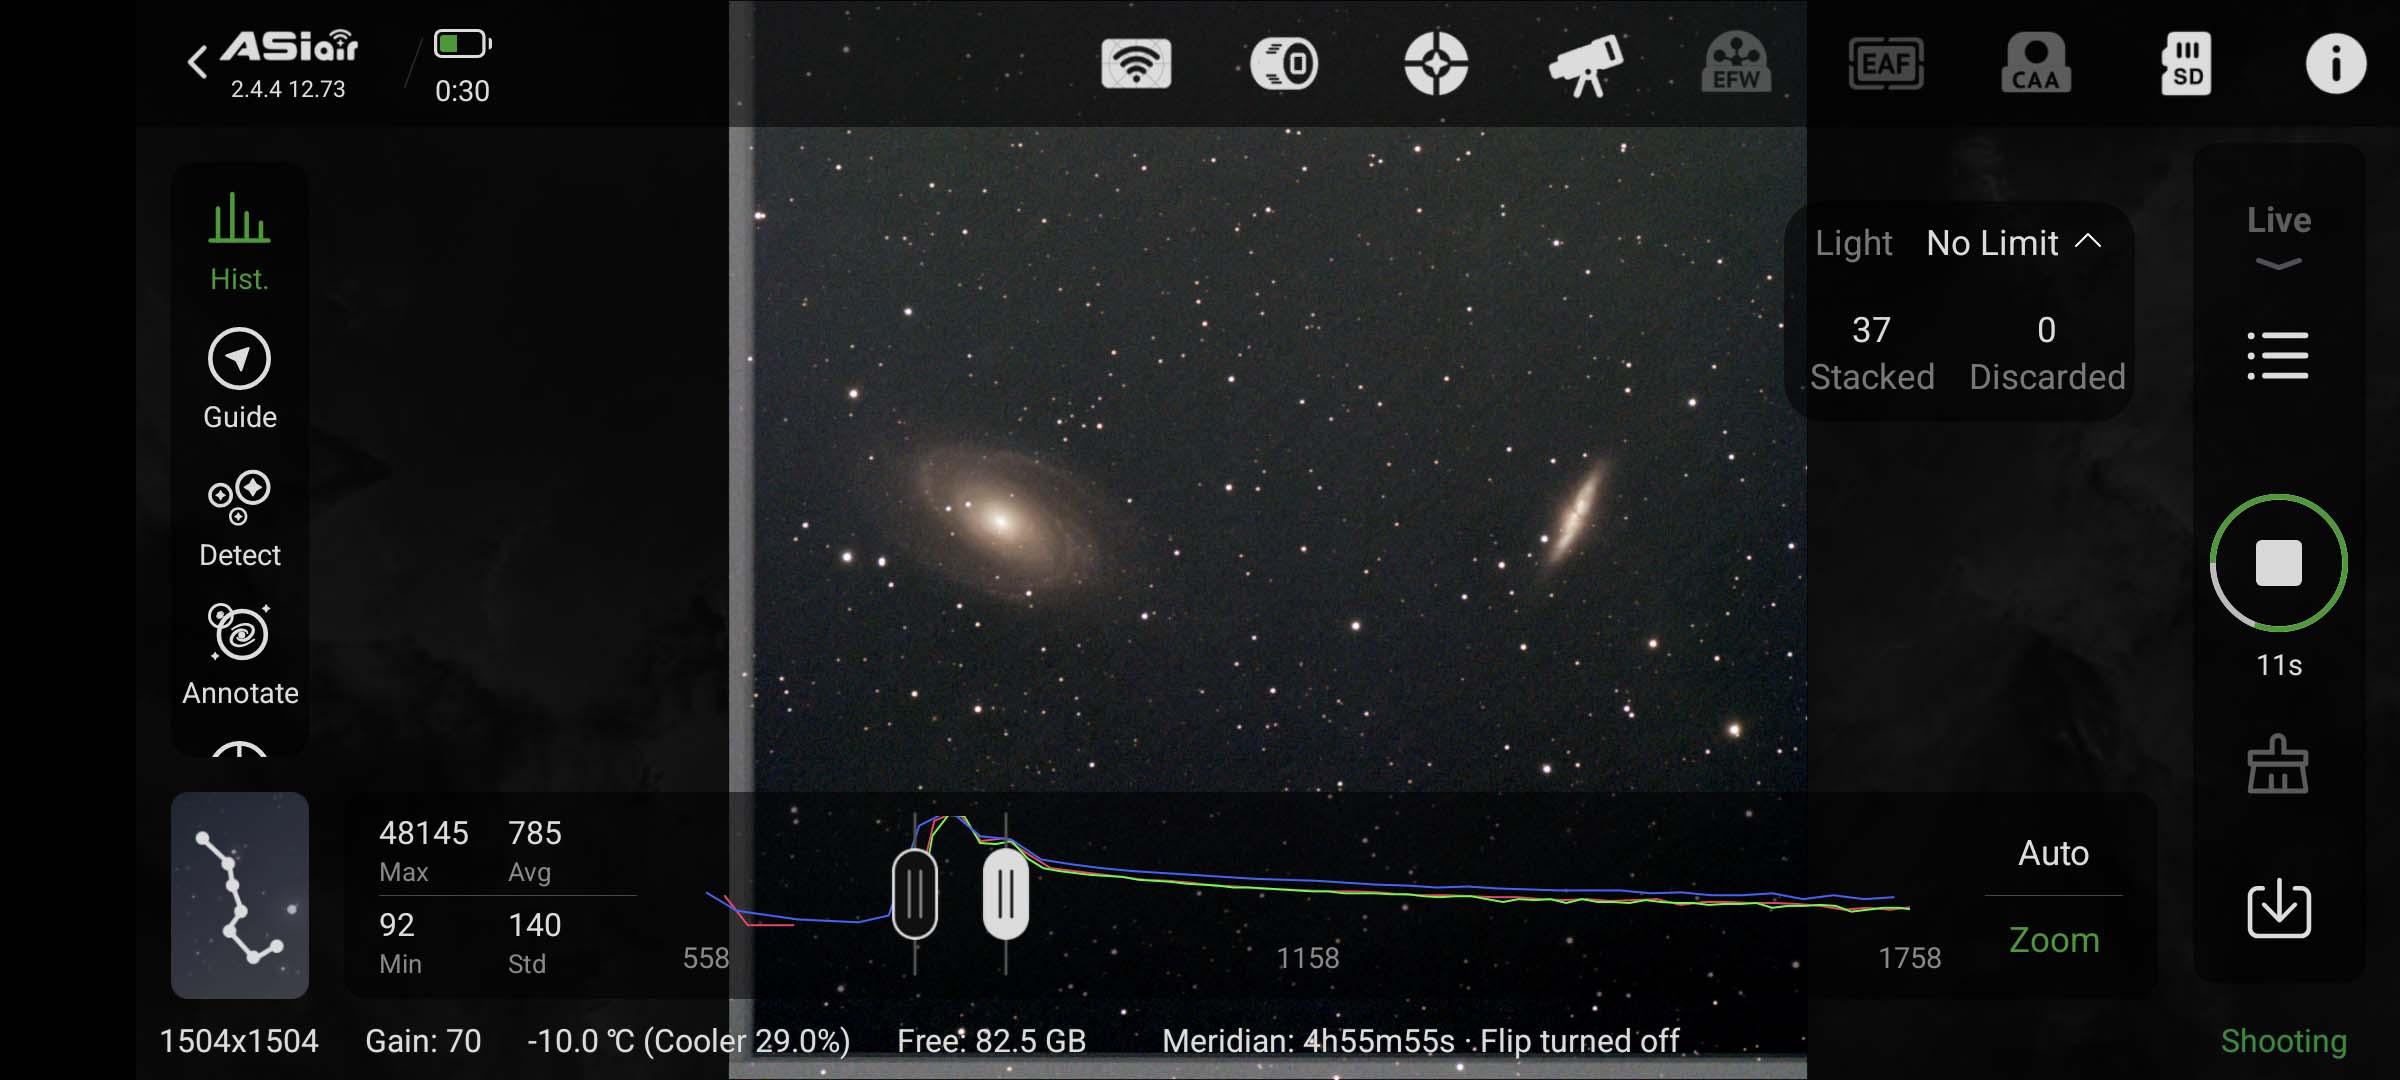The width and height of the screenshot is (2400, 1080).
Task: Open CAA camera rotator settings
Action: 2036,64
